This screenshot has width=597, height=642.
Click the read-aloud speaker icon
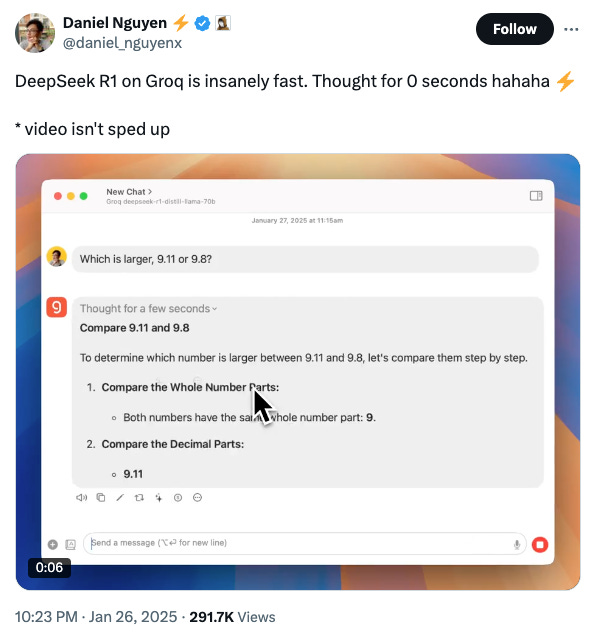click(81, 497)
